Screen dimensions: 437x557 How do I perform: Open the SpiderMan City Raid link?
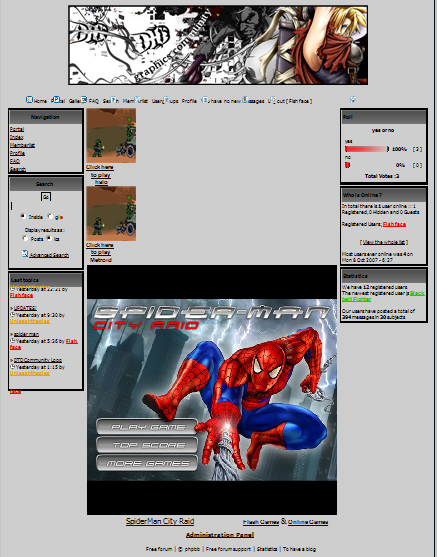pos(160,521)
